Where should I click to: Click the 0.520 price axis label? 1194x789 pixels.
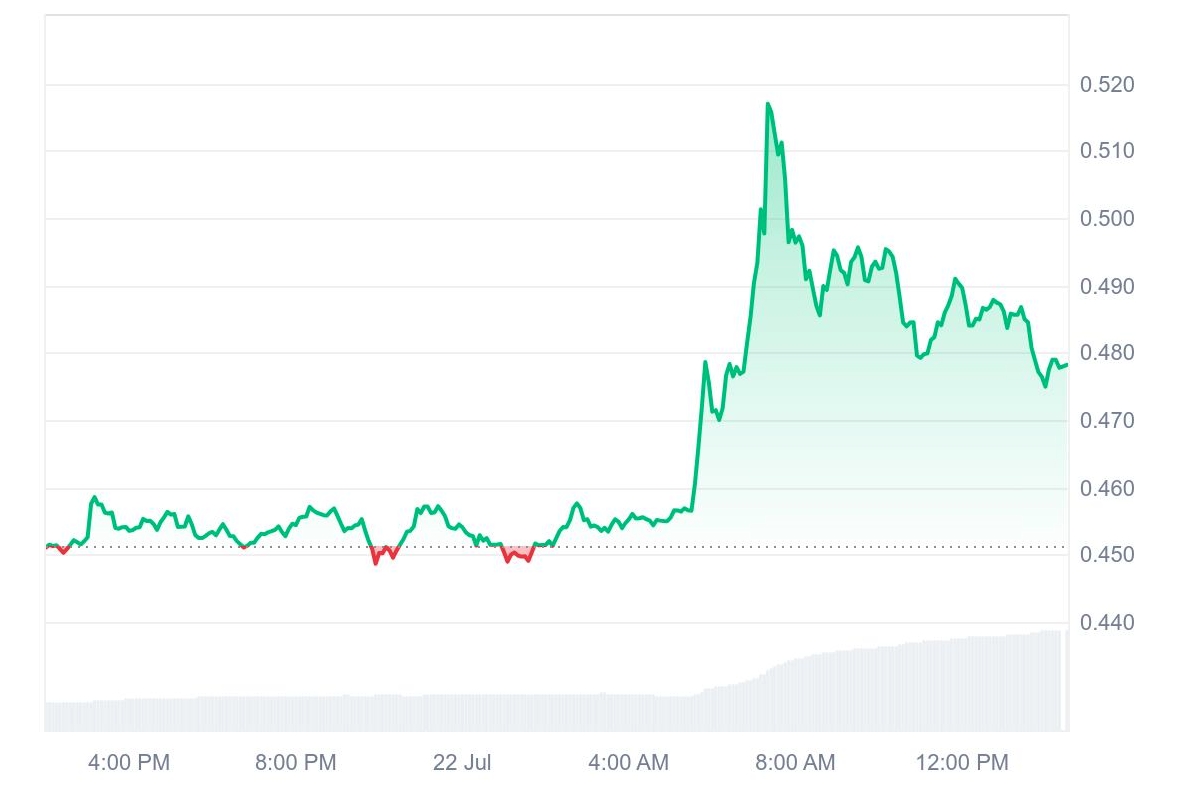1107,85
